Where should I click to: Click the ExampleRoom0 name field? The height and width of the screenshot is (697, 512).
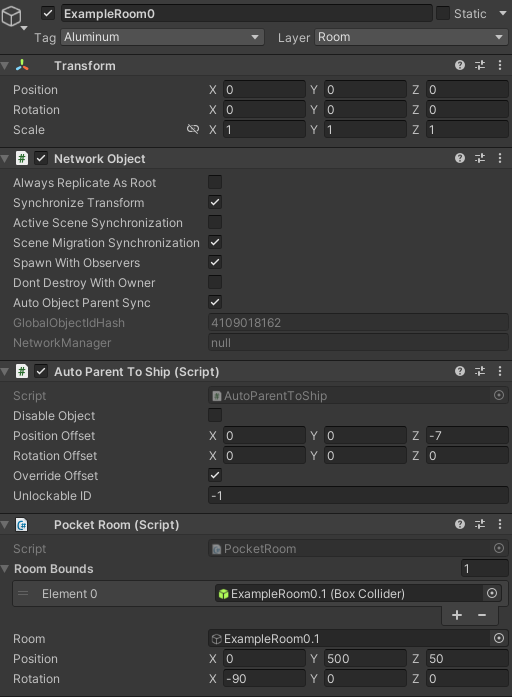246,13
